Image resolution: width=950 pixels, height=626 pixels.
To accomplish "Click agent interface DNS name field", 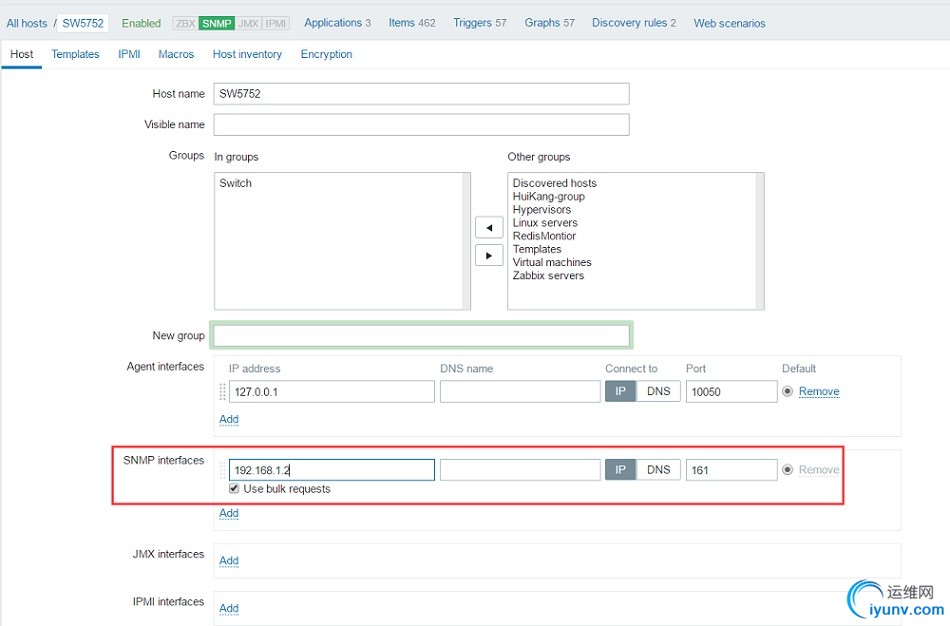I will [520, 391].
